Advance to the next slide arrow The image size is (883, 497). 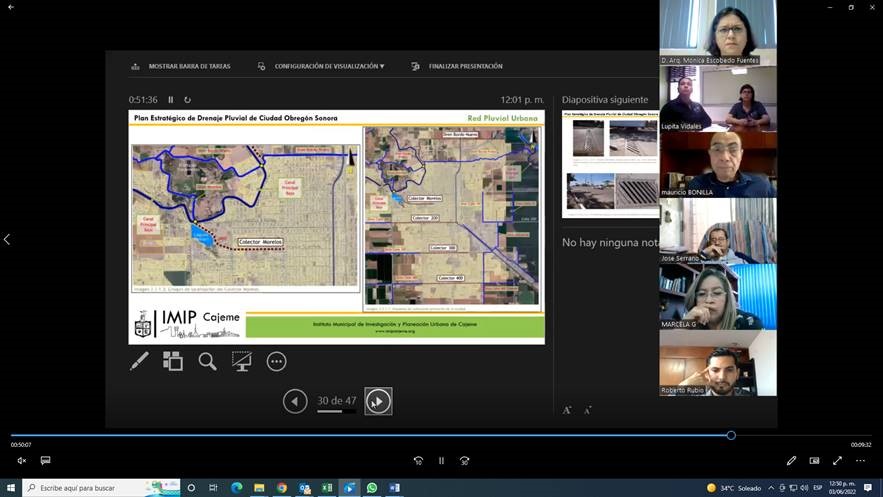pyautogui.click(x=378, y=401)
